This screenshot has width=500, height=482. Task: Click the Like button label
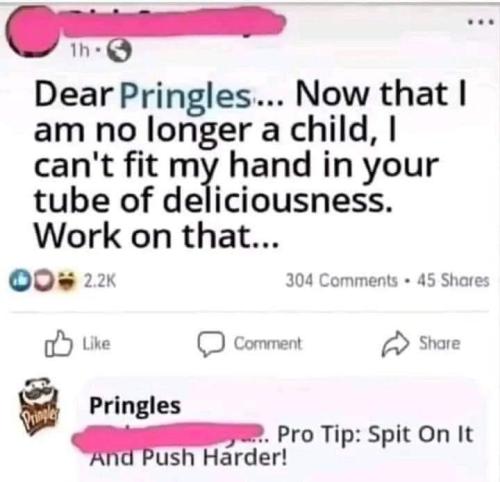coord(96,343)
